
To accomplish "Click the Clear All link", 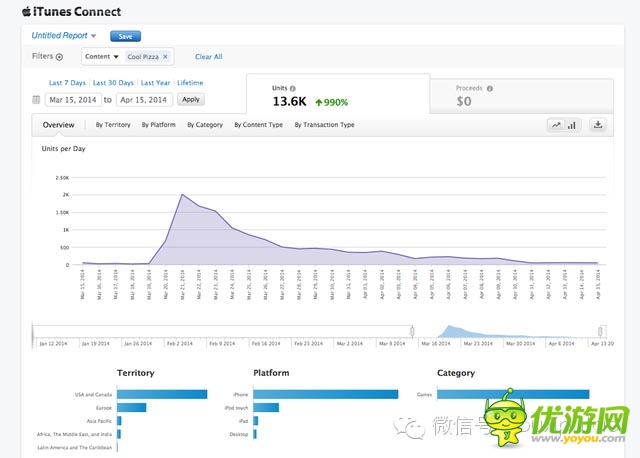I will point(208,57).
